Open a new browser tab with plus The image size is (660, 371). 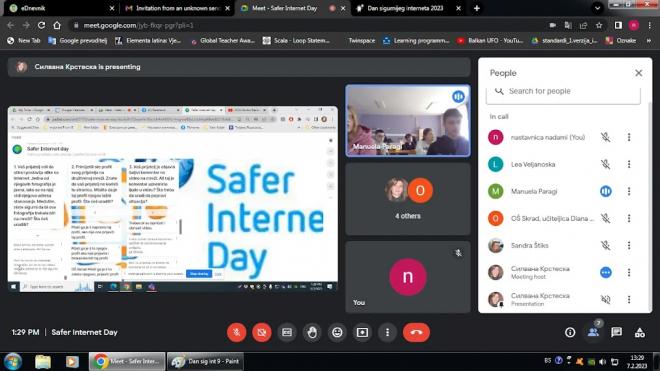pos(476,8)
